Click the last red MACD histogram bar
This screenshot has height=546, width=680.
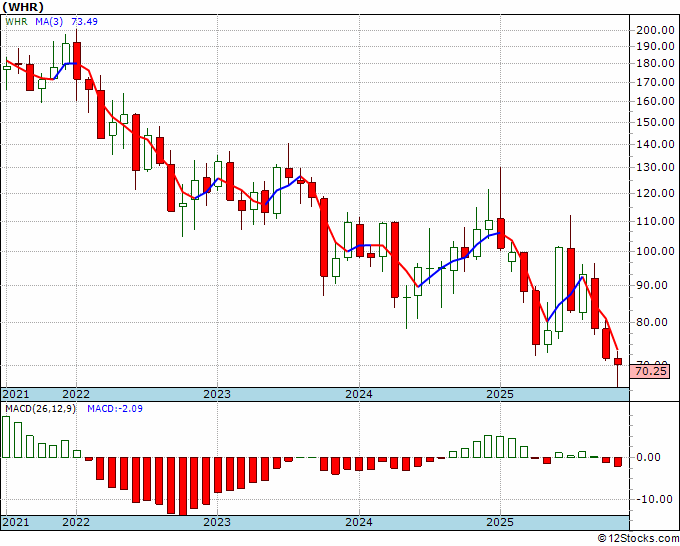(x=618, y=462)
